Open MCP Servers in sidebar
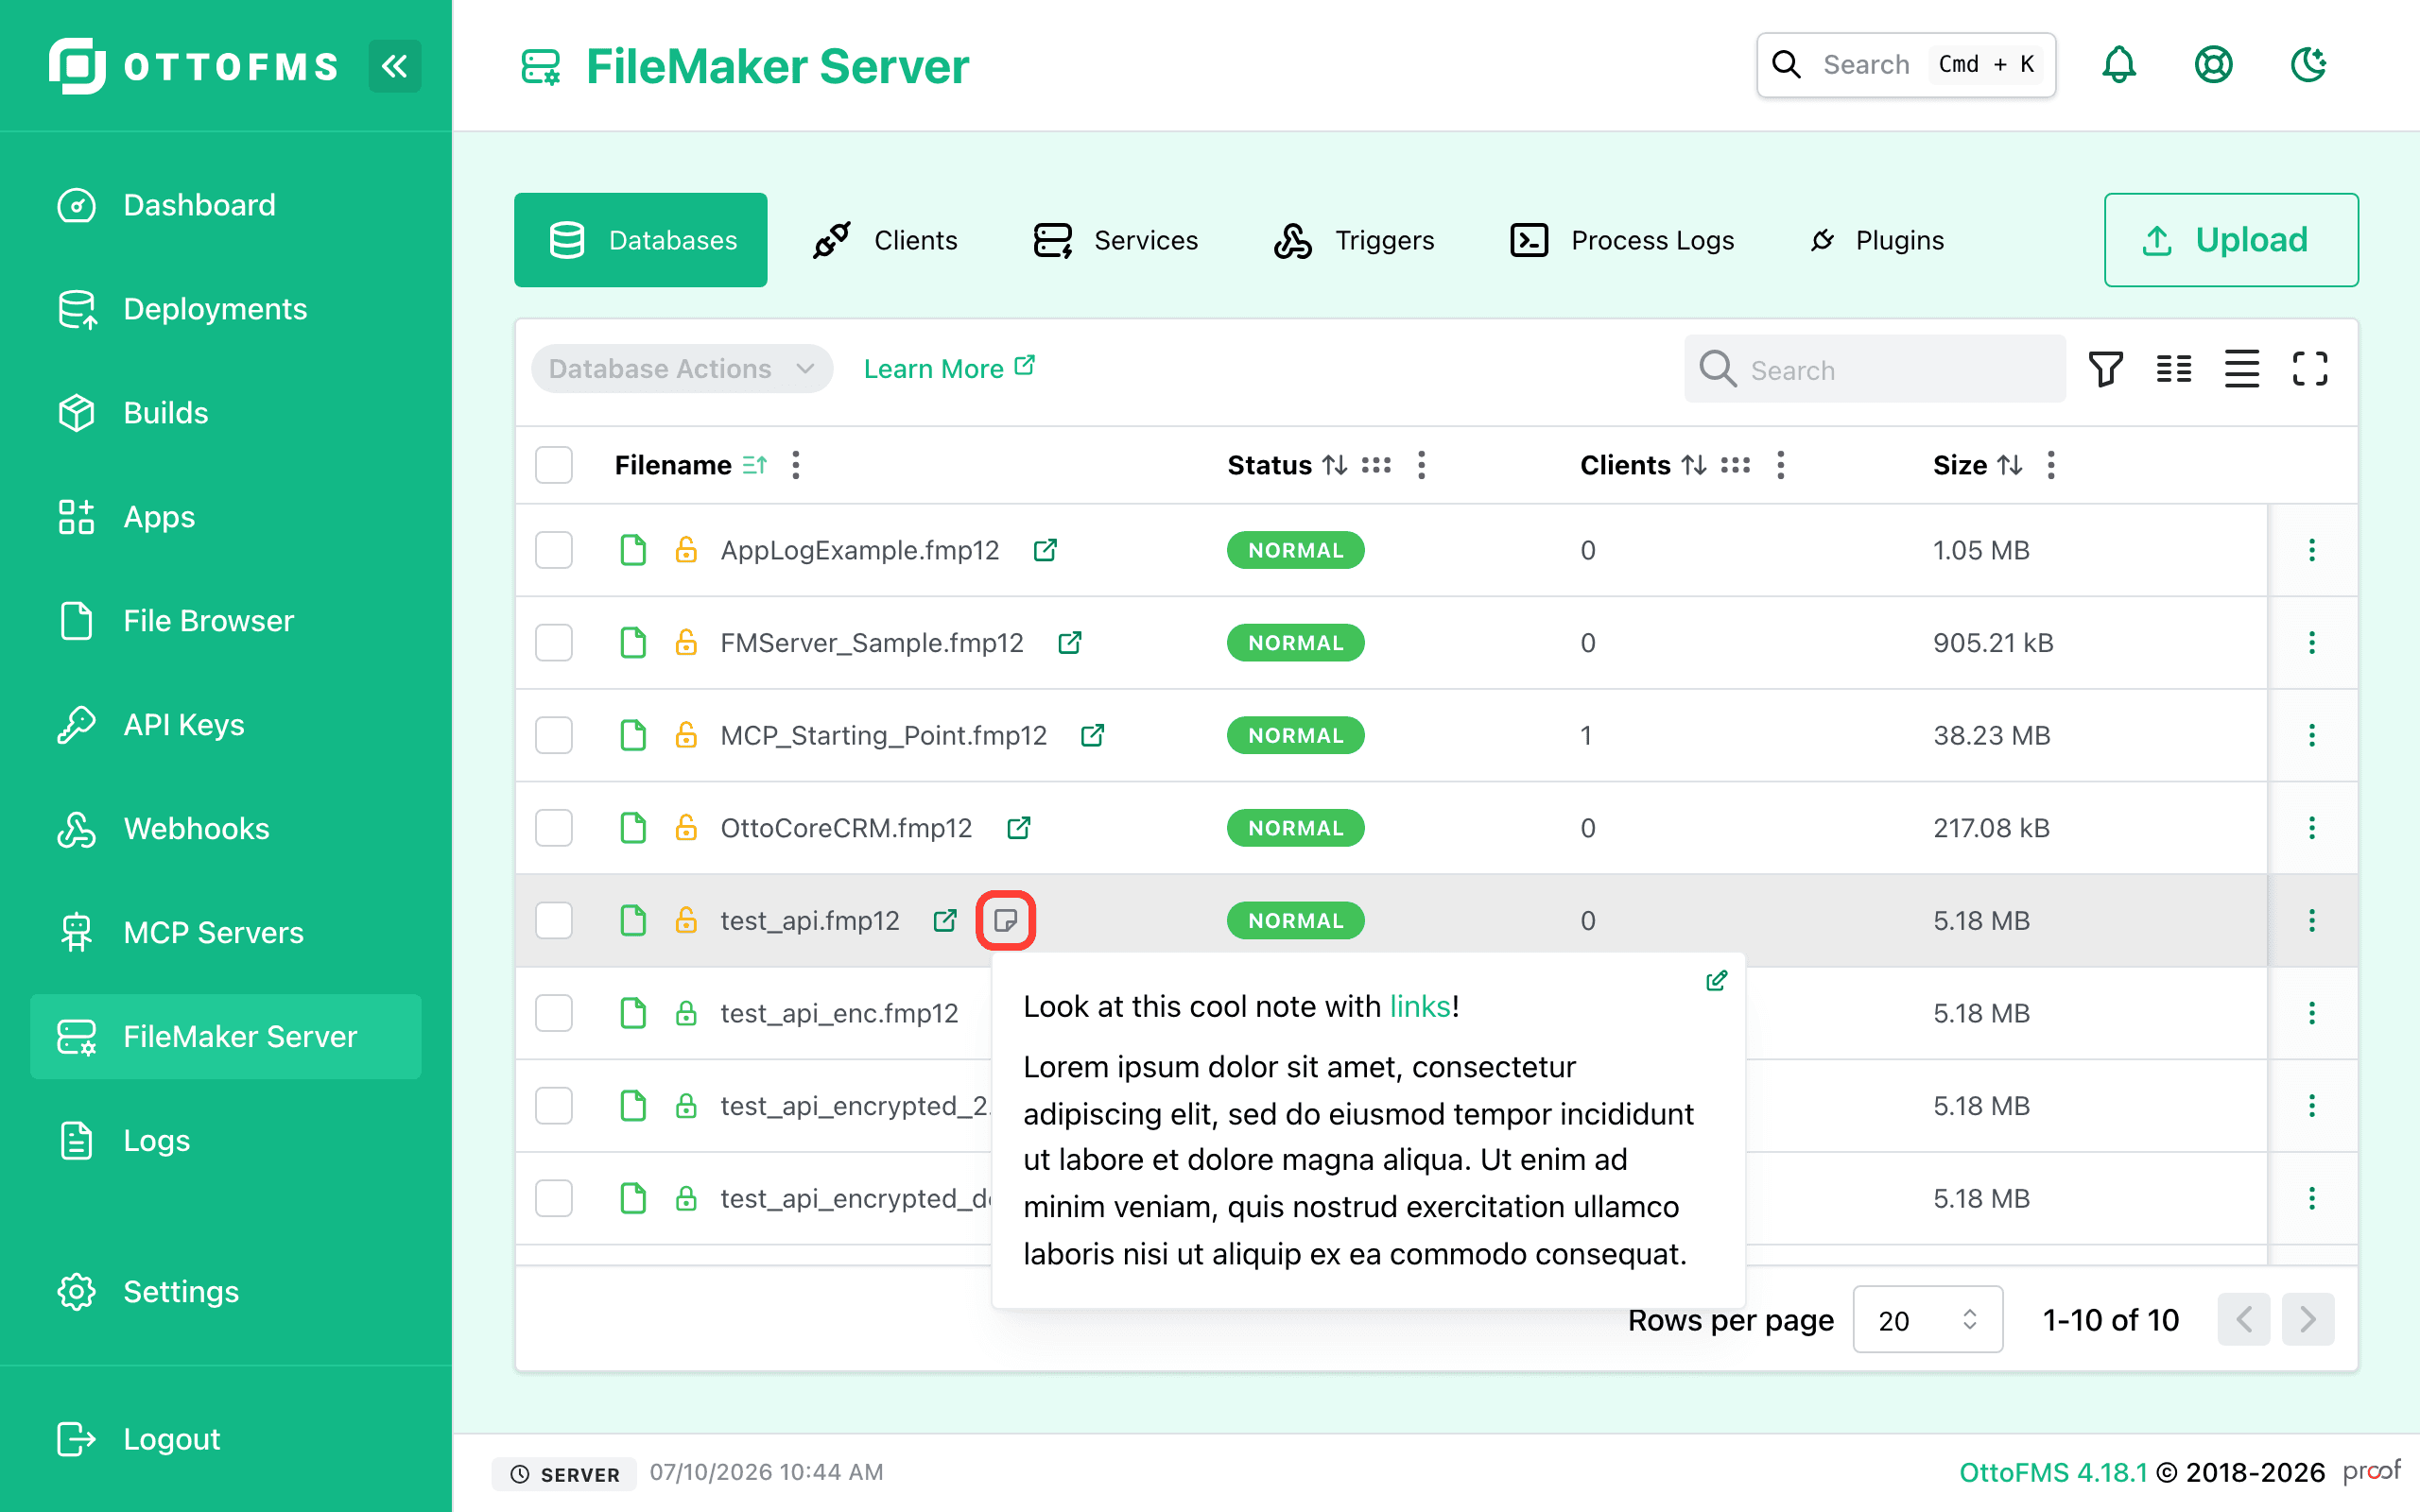Screen dimensions: 2420x1512 pyautogui.click(x=226, y=933)
